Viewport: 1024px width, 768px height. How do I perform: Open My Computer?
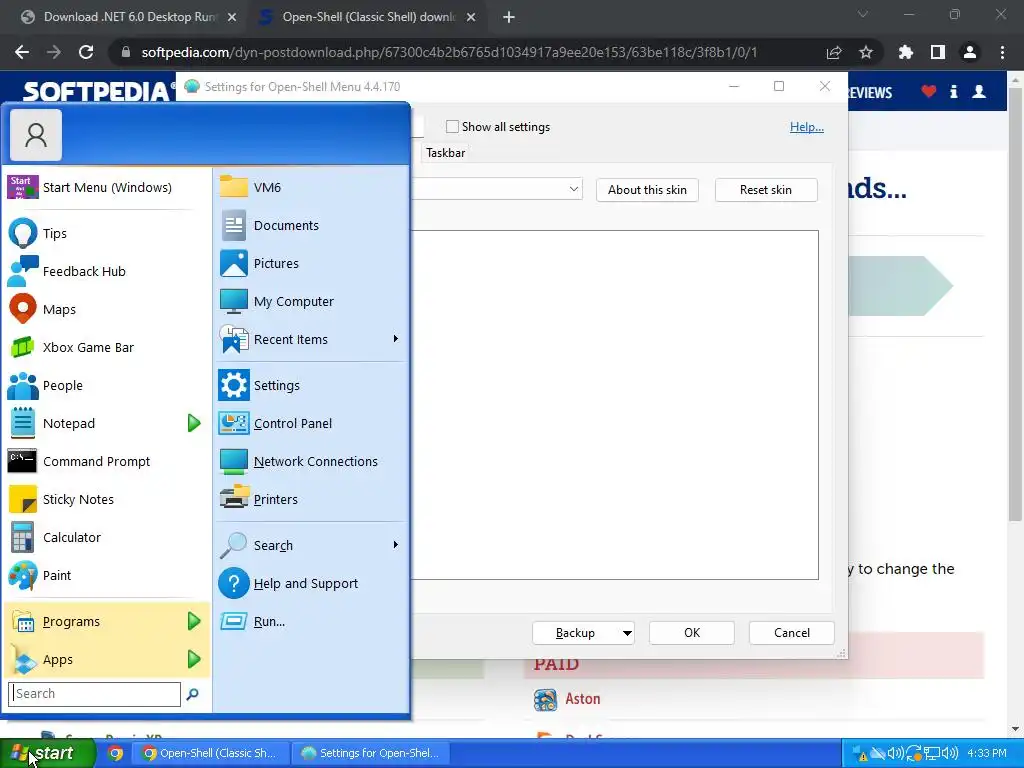311,301
